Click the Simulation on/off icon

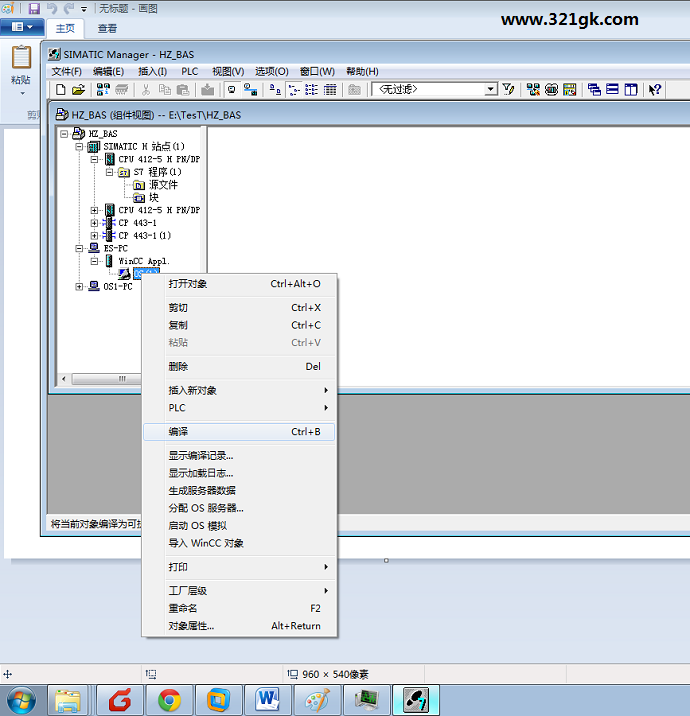(x=552, y=90)
